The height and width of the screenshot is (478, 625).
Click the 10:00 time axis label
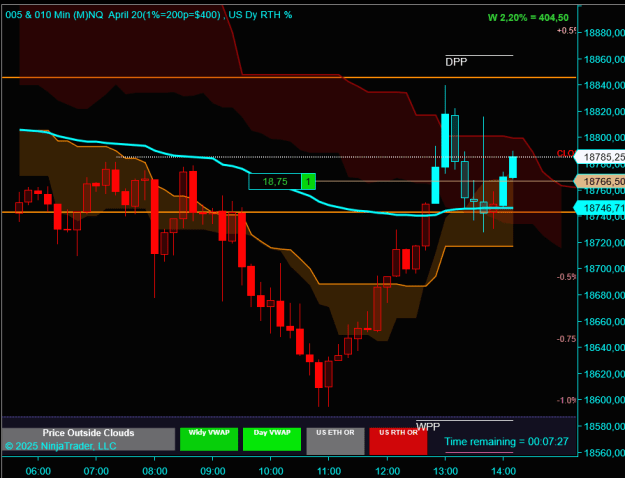pyautogui.click(x=271, y=471)
